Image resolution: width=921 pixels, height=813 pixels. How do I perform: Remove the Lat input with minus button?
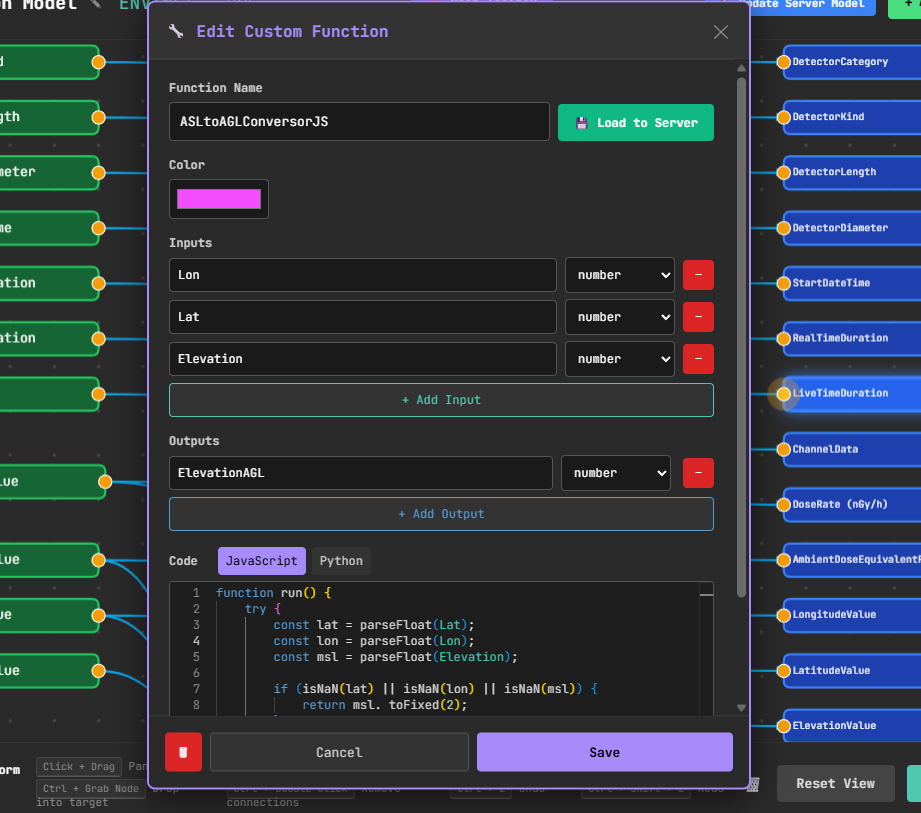click(698, 317)
